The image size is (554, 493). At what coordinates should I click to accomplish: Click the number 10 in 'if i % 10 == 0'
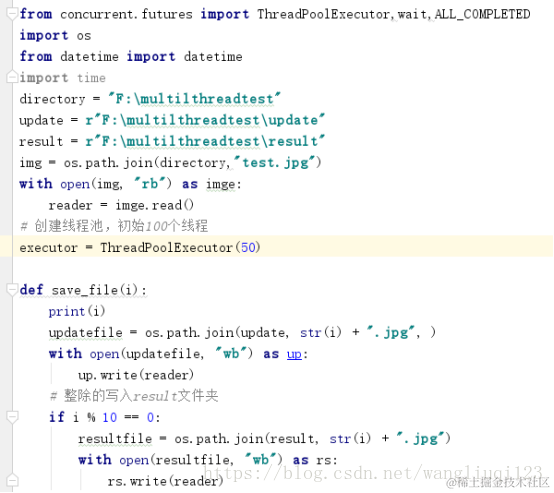(x=110, y=417)
